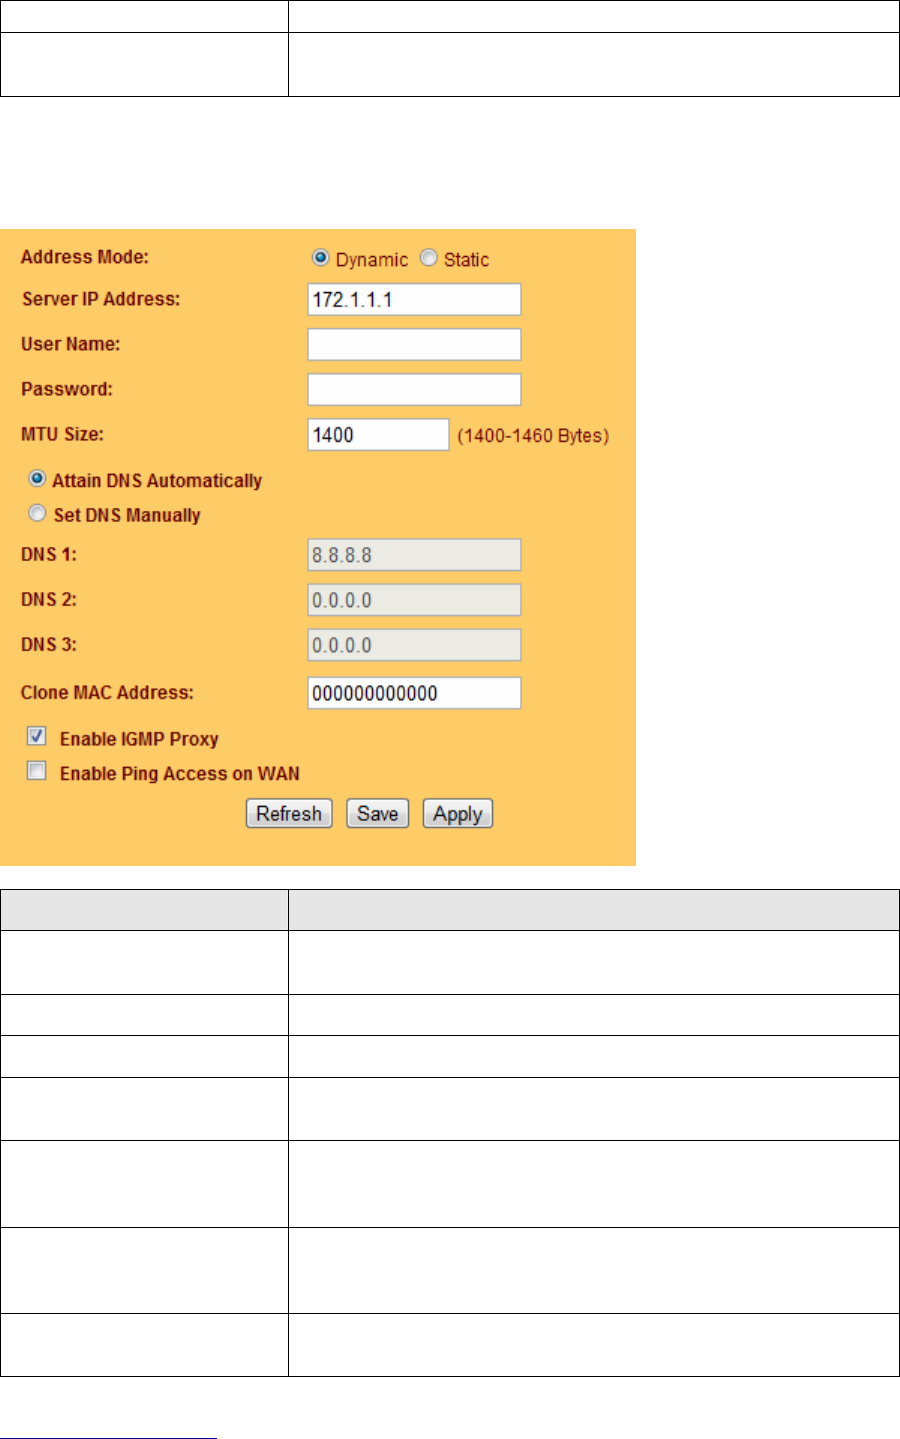Click the Clone MAC Address field
This screenshot has height=1439, width=900.
[414, 693]
